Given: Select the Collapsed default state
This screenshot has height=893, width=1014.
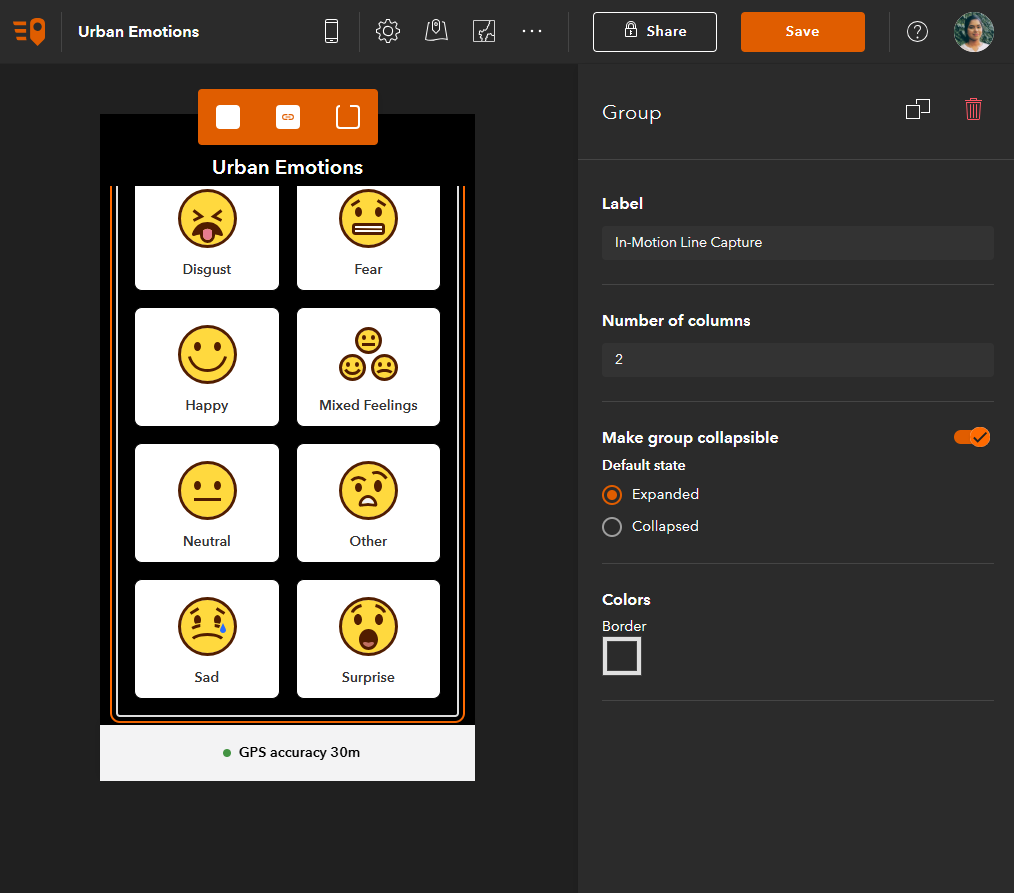Looking at the screenshot, I should pyautogui.click(x=612, y=527).
